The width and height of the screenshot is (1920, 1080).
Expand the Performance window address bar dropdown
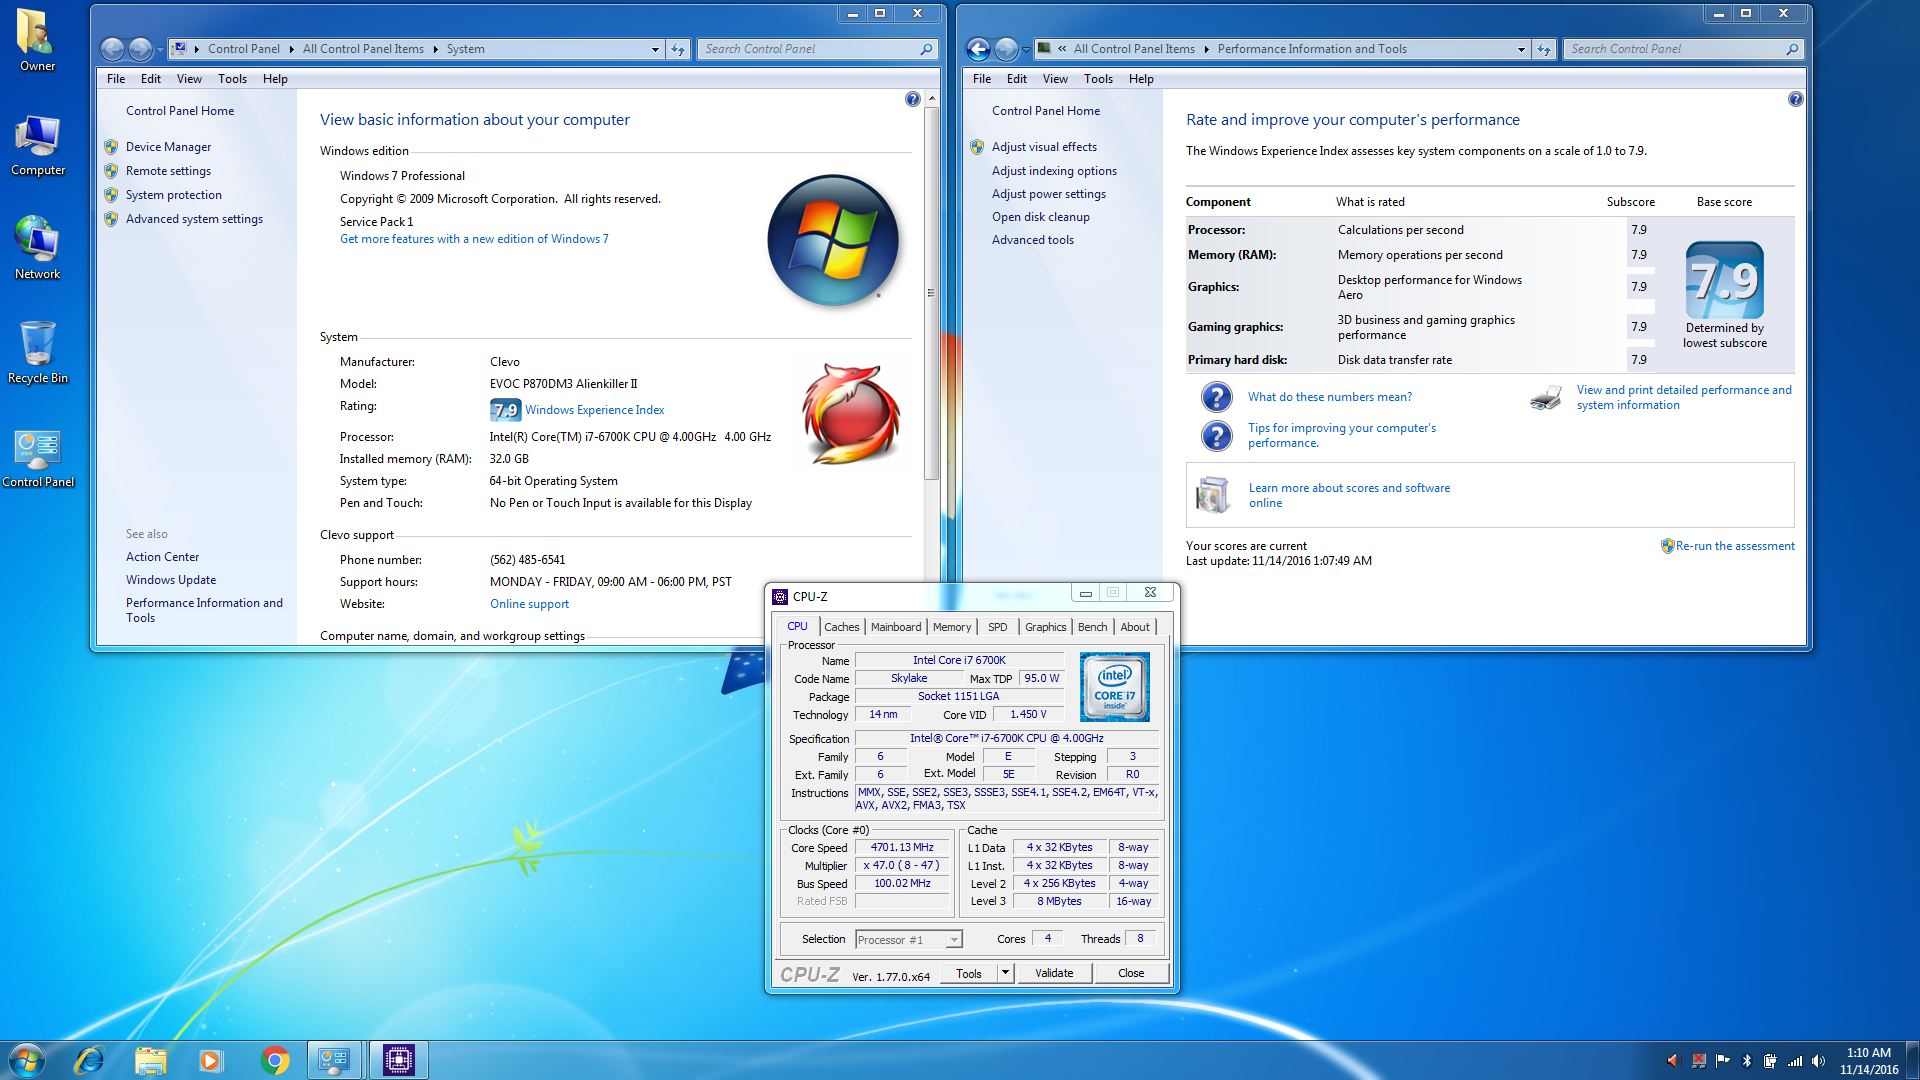point(1521,49)
